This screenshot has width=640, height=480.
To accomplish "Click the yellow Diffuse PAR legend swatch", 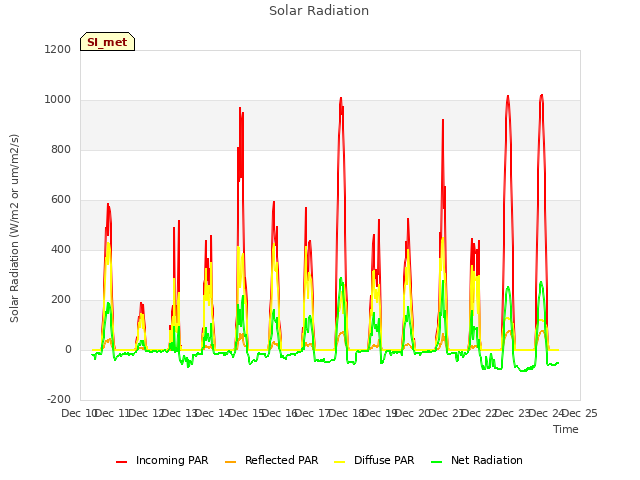I will click(340, 462).
